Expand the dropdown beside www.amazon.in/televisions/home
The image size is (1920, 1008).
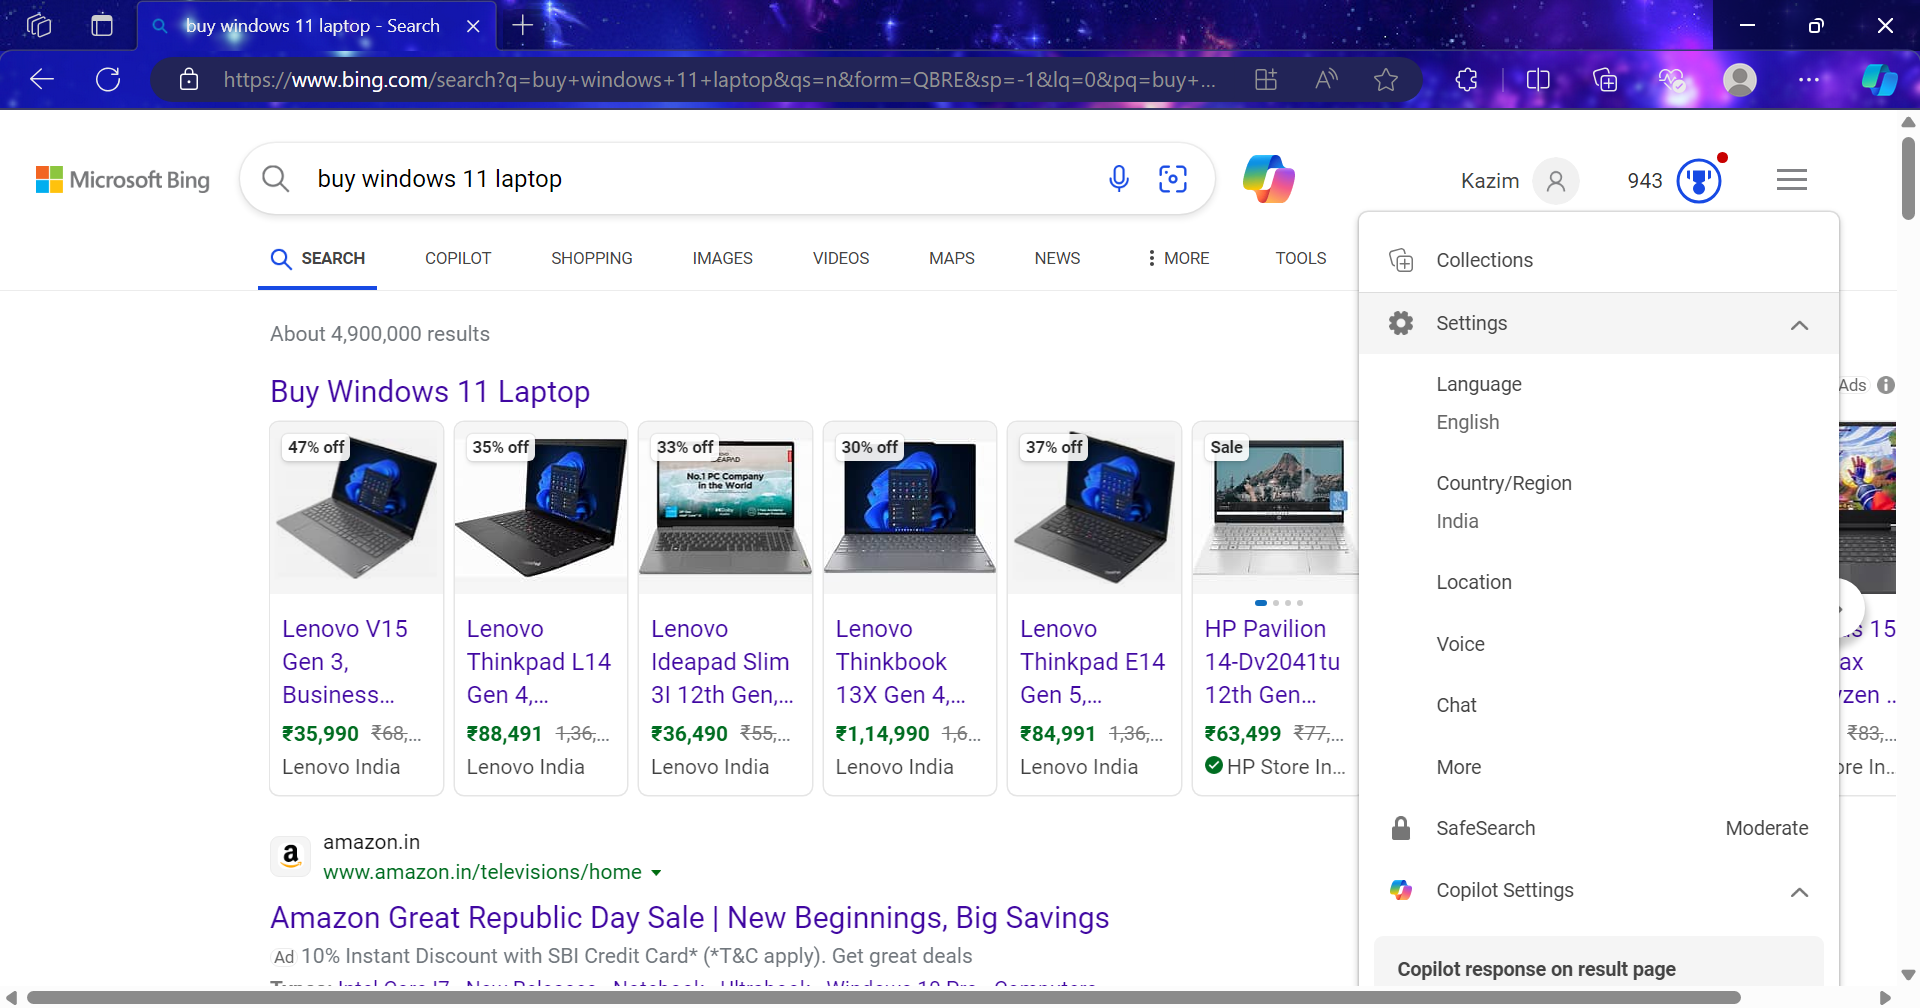(657, 872)
